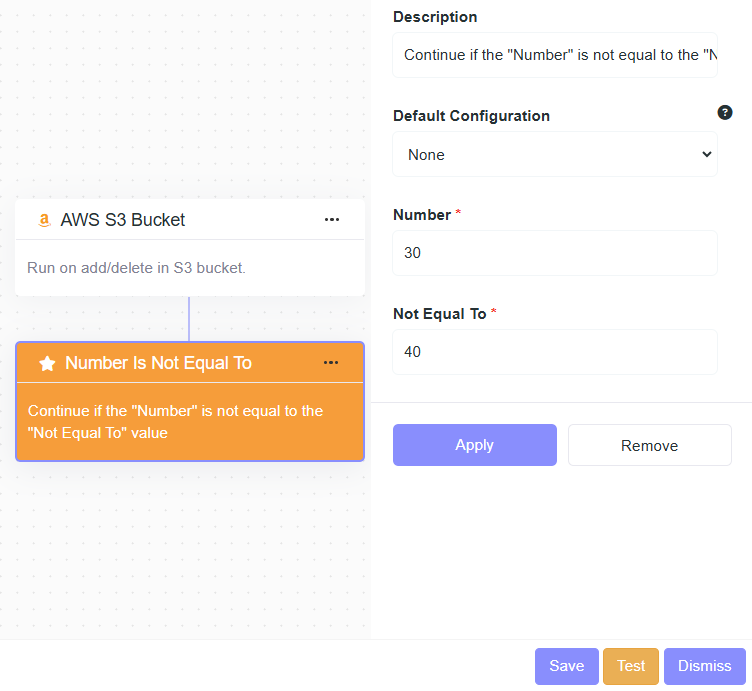
Task: Open help tooltip beside Default Configuration
Action: (x=725, y=113)
